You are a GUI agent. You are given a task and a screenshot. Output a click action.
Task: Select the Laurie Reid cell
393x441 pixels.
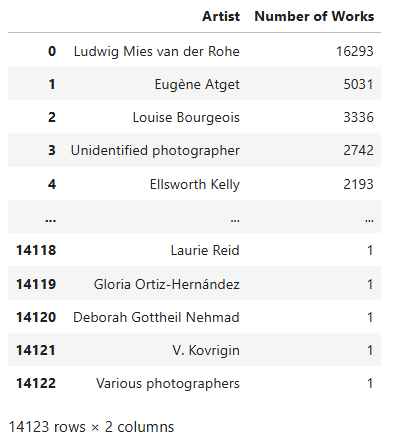[205, 250]
